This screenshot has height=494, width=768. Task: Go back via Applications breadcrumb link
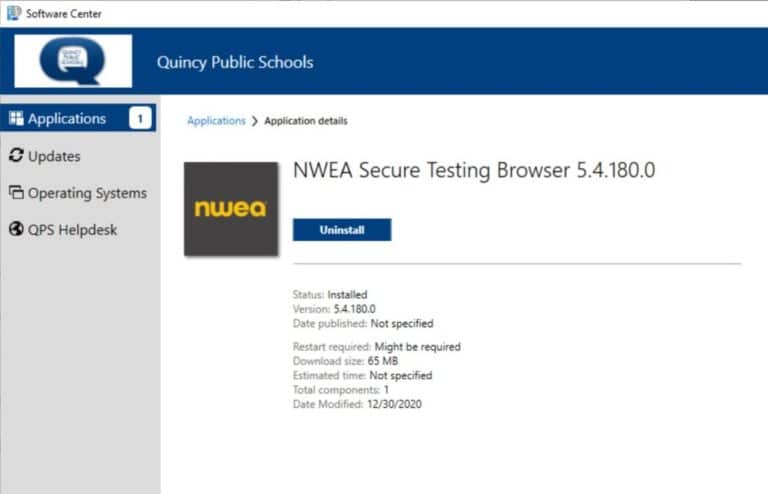click(216, 121)
